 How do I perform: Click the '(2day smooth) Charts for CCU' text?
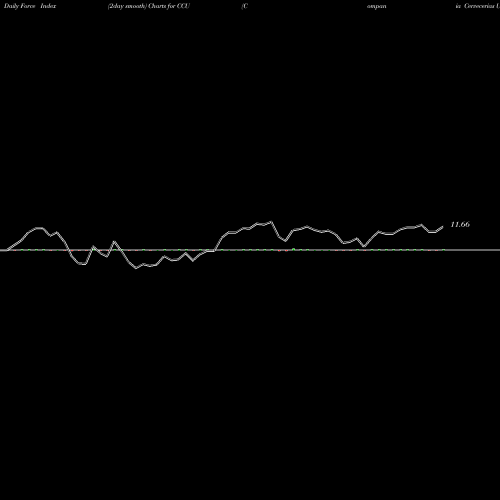coord(149,6)
